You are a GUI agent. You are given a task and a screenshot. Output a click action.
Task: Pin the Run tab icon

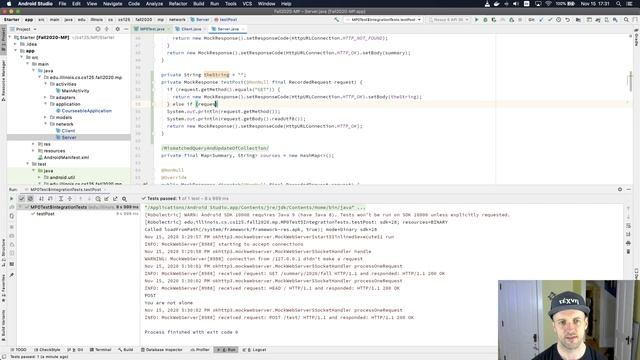[x=12, y=275]
